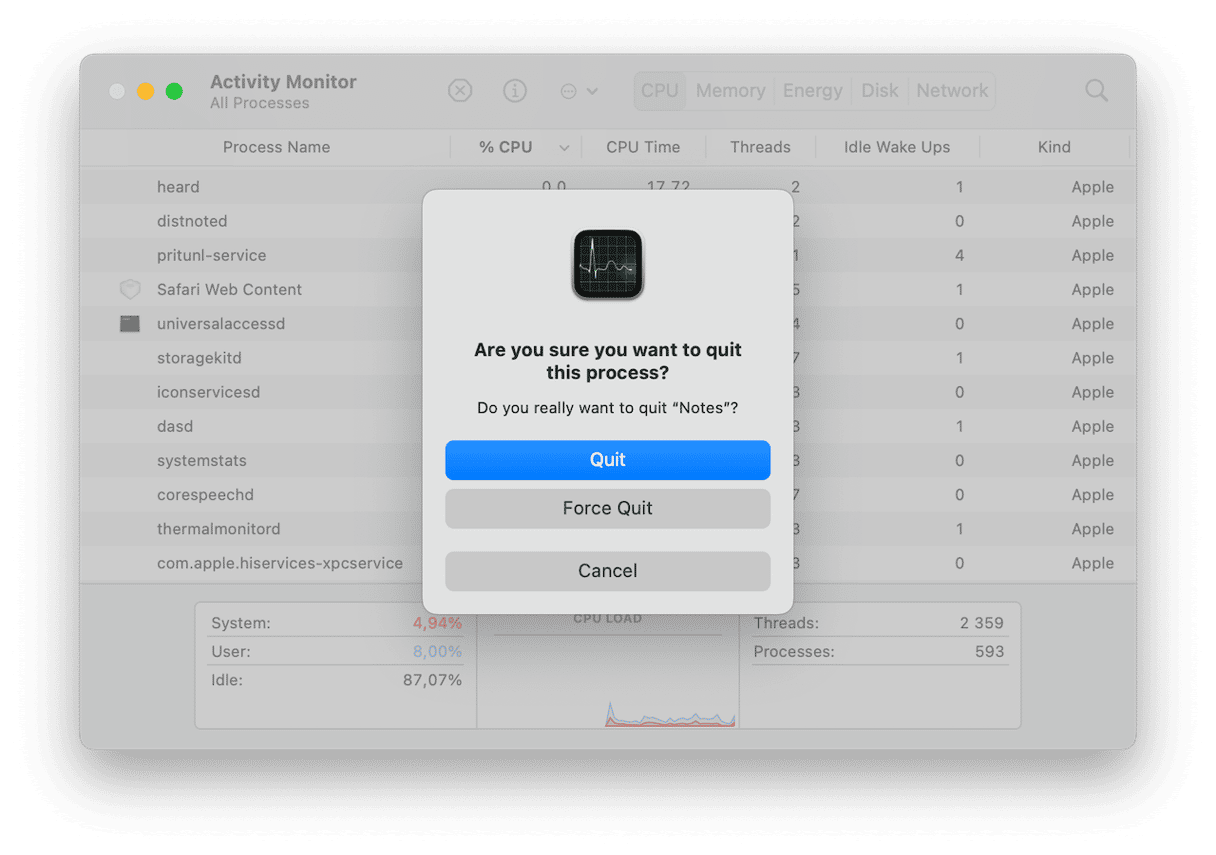
Task: Open the Disk tab
Action: (x=880, y=91)
